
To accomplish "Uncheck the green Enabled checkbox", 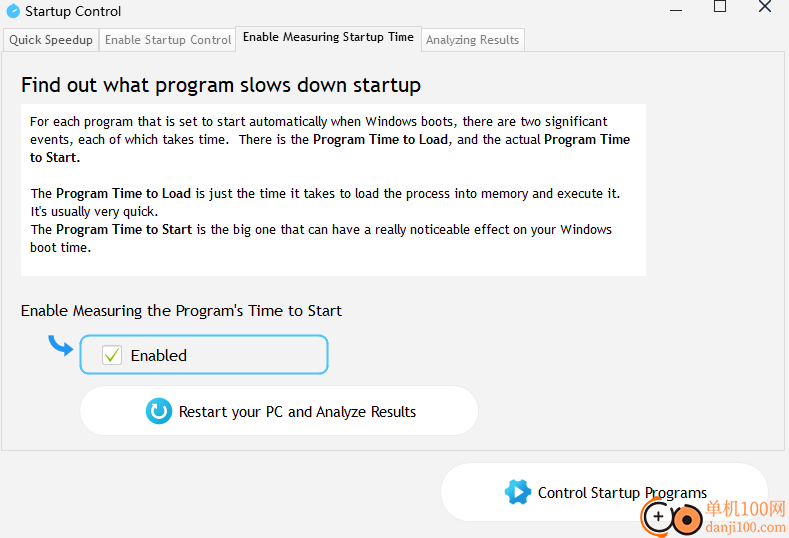I will (112, 355).
